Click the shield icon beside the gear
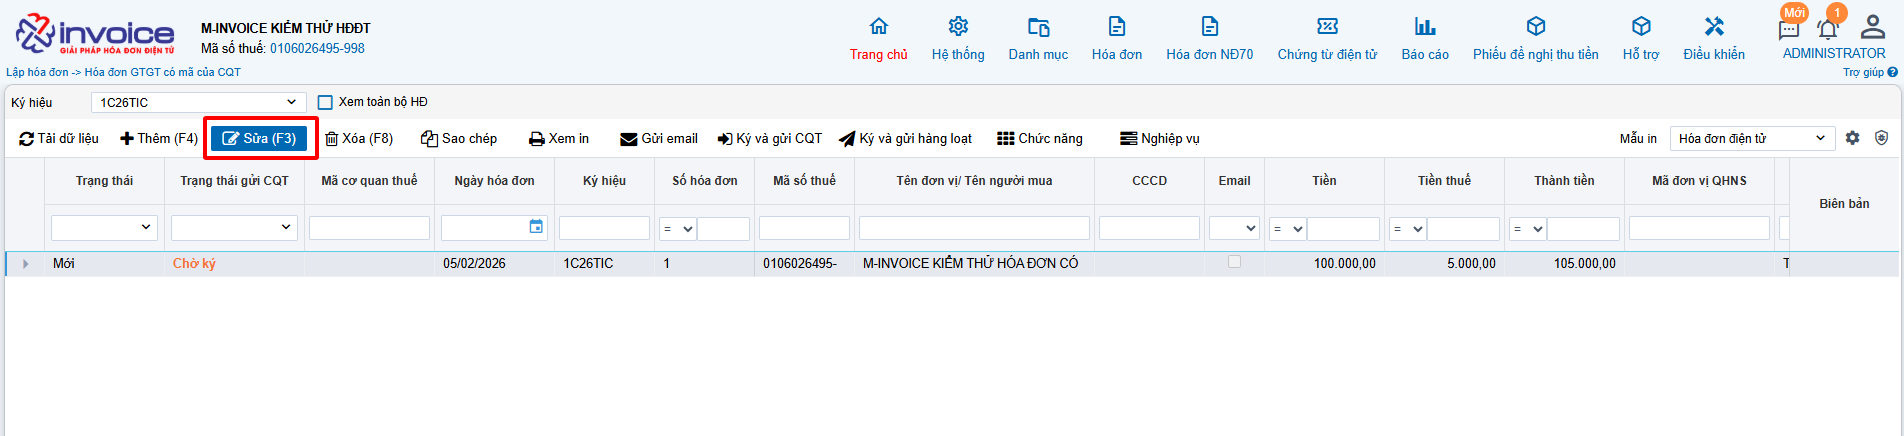Image resolution: width=1904 pixels, height=436 pixels. click(x=1881, y=138)
